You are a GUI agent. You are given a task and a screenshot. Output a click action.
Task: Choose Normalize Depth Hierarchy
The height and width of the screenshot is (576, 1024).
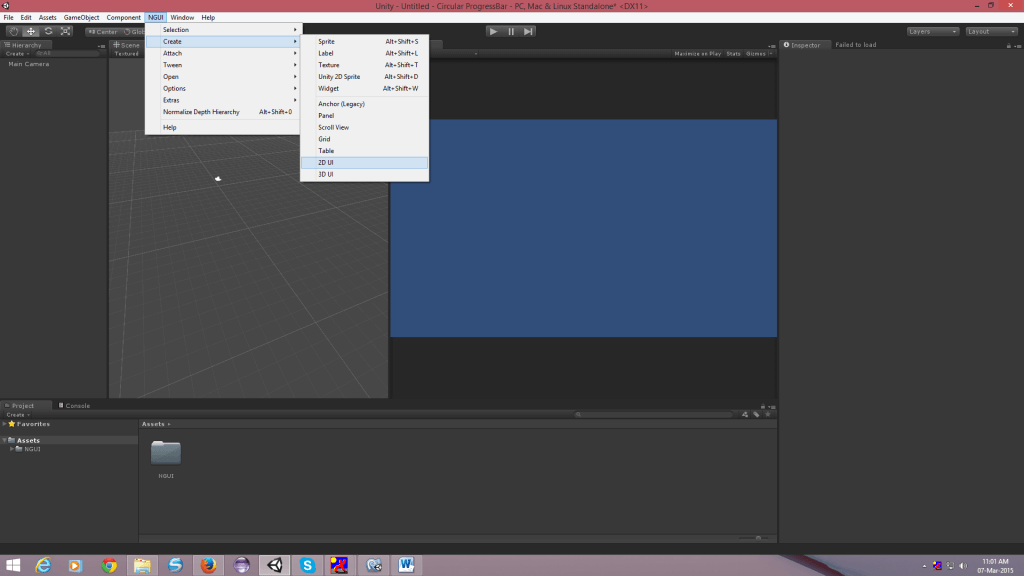[223, 112]
